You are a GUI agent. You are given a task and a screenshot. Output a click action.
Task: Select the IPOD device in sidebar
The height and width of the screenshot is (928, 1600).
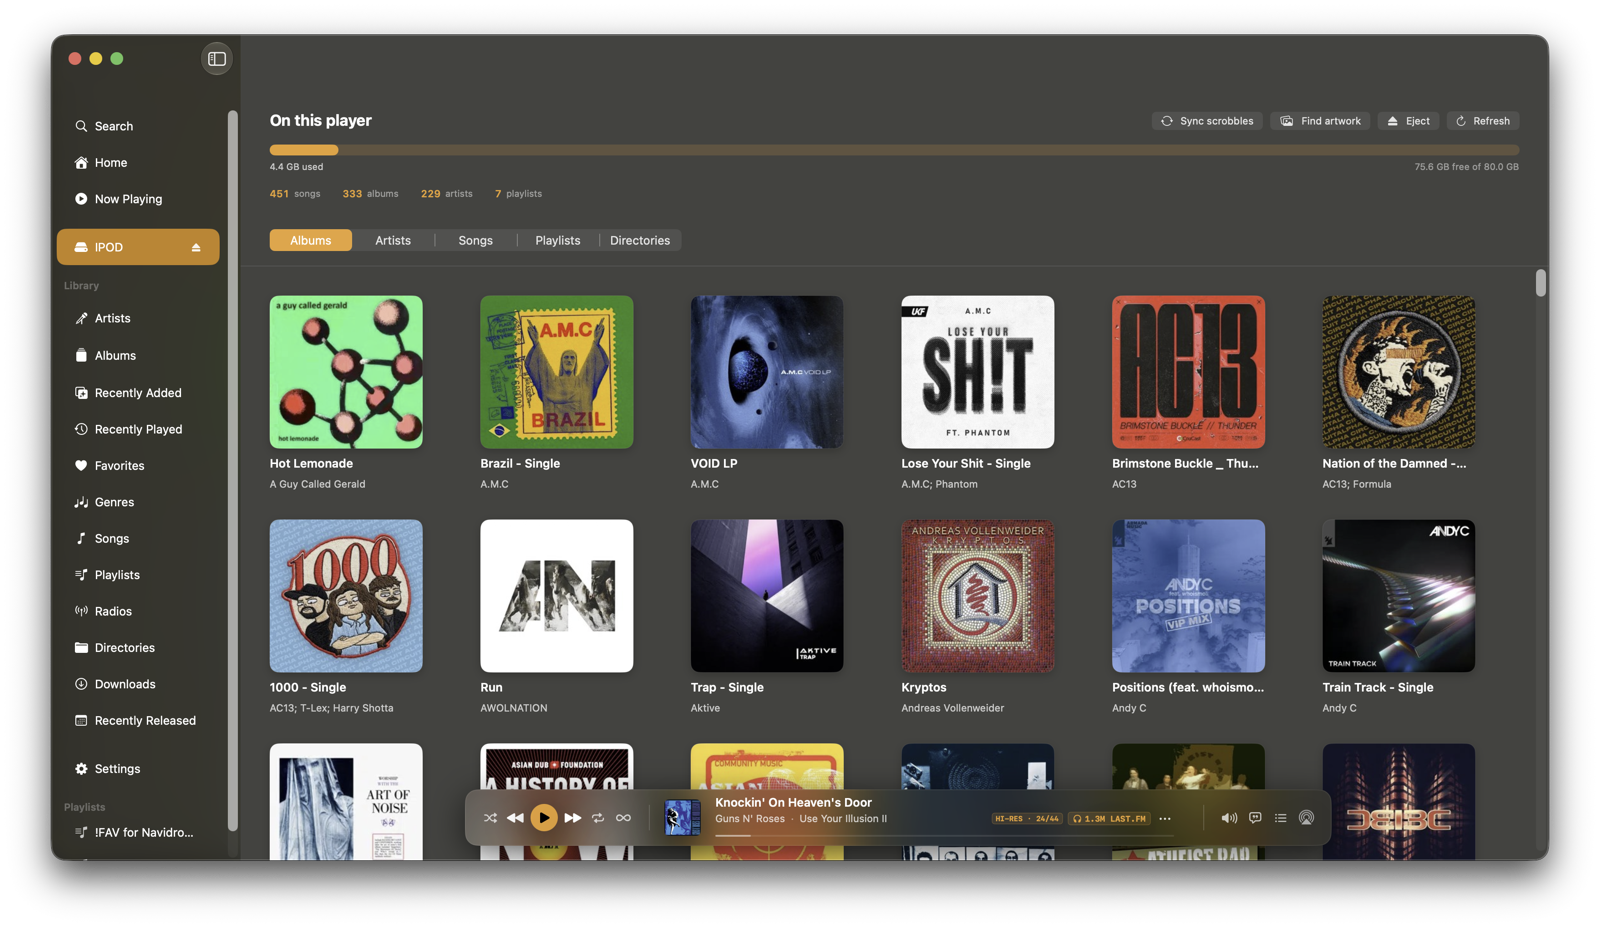coord(138,247)
